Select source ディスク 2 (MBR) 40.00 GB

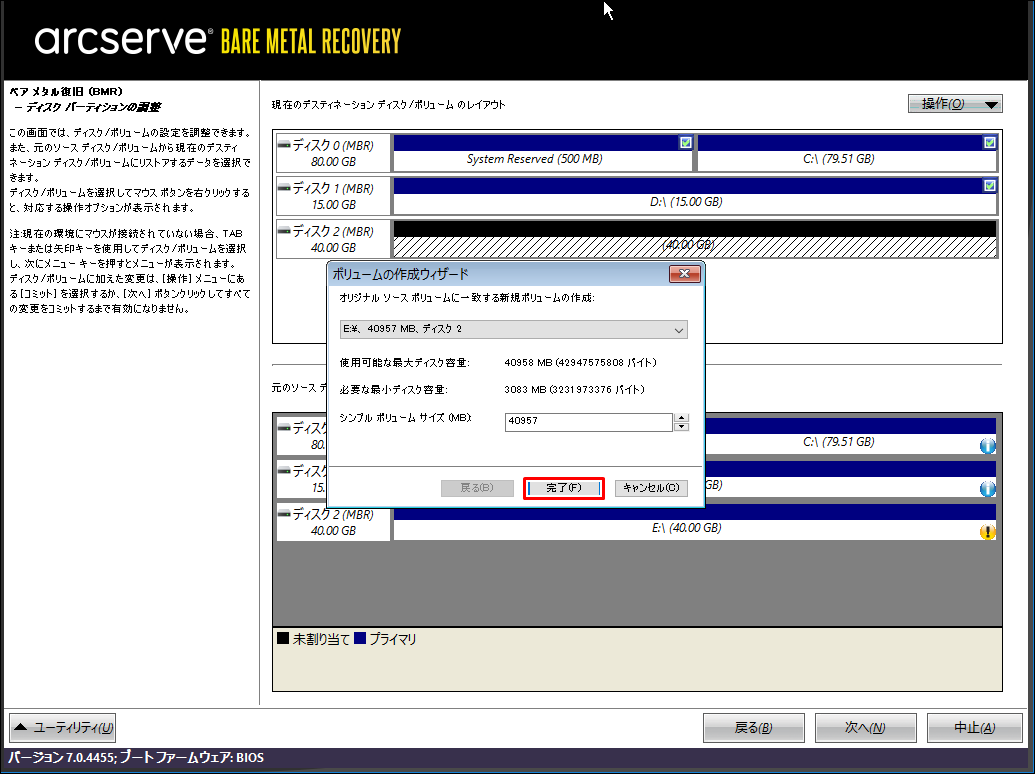click(333, 522)
